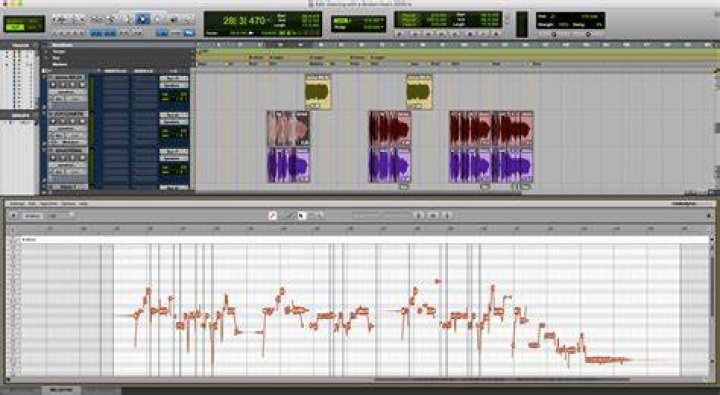The height and width of the screenshot is (395, 720).
Task: Select the Selector tool highlighted in blue
Action: [x=142, y=19]
